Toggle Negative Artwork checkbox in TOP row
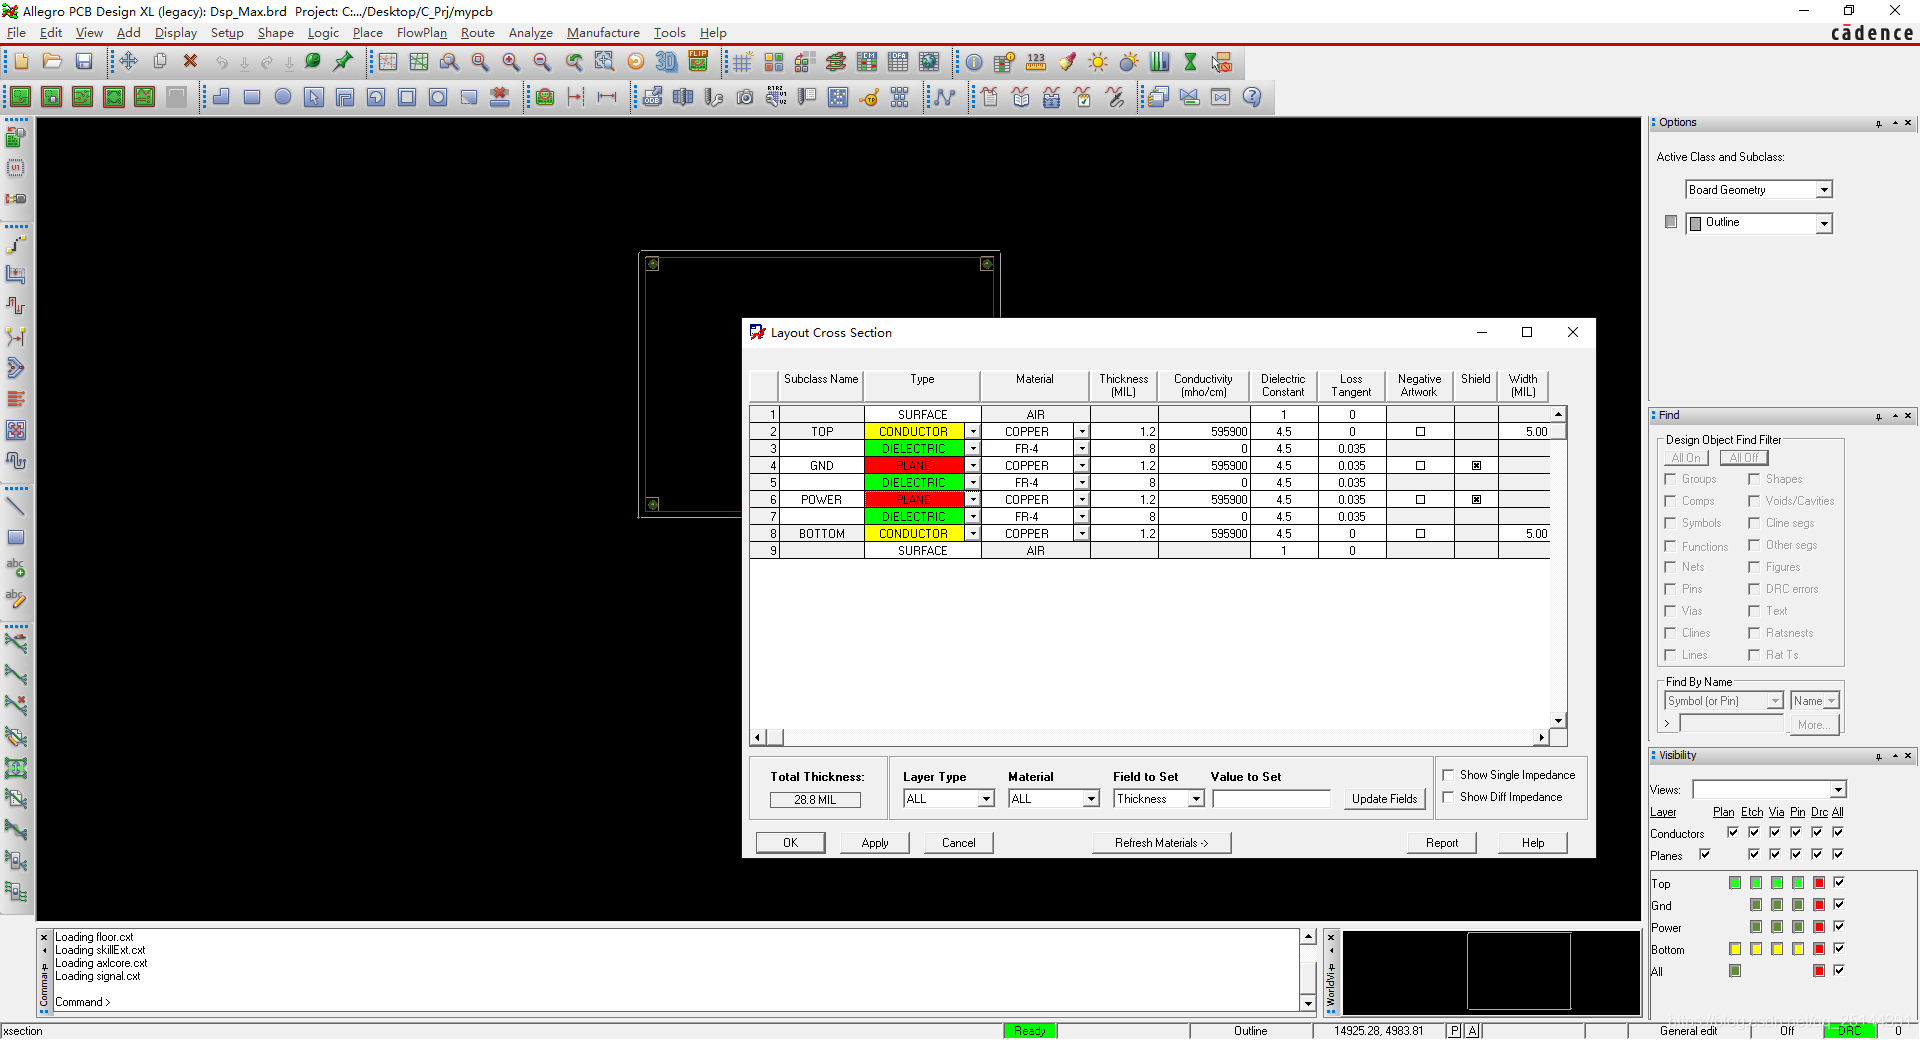The height and width of the screenshot is (1040, 1920). pos(1420,432)
